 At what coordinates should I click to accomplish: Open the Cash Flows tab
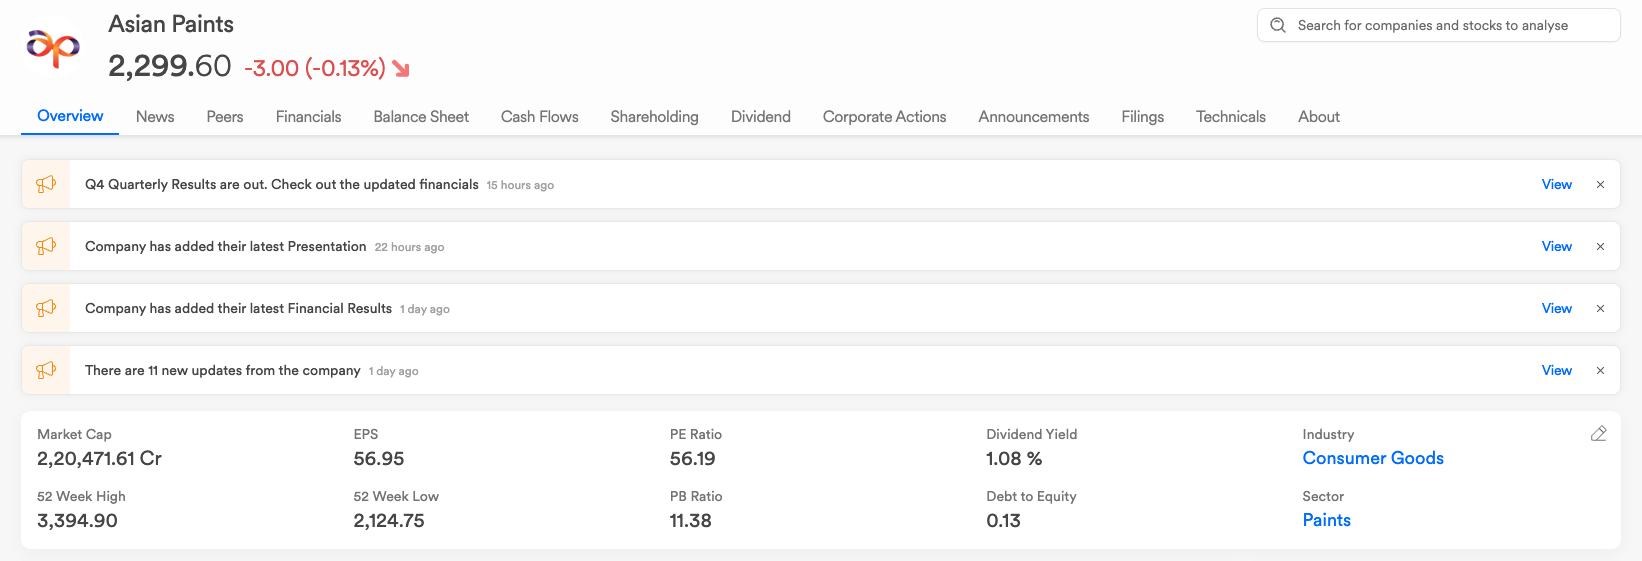tap(540, 117)
